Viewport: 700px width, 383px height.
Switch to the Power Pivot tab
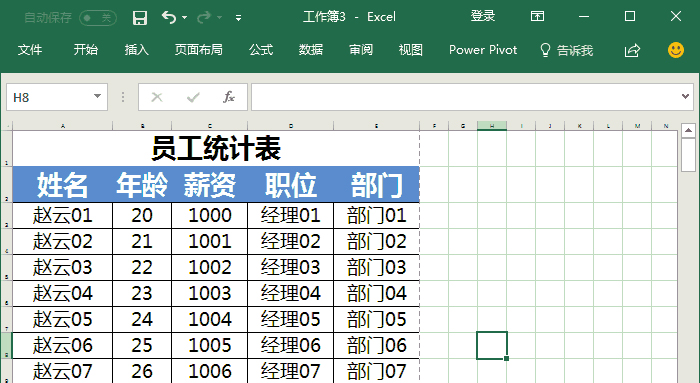coord(483,50)
